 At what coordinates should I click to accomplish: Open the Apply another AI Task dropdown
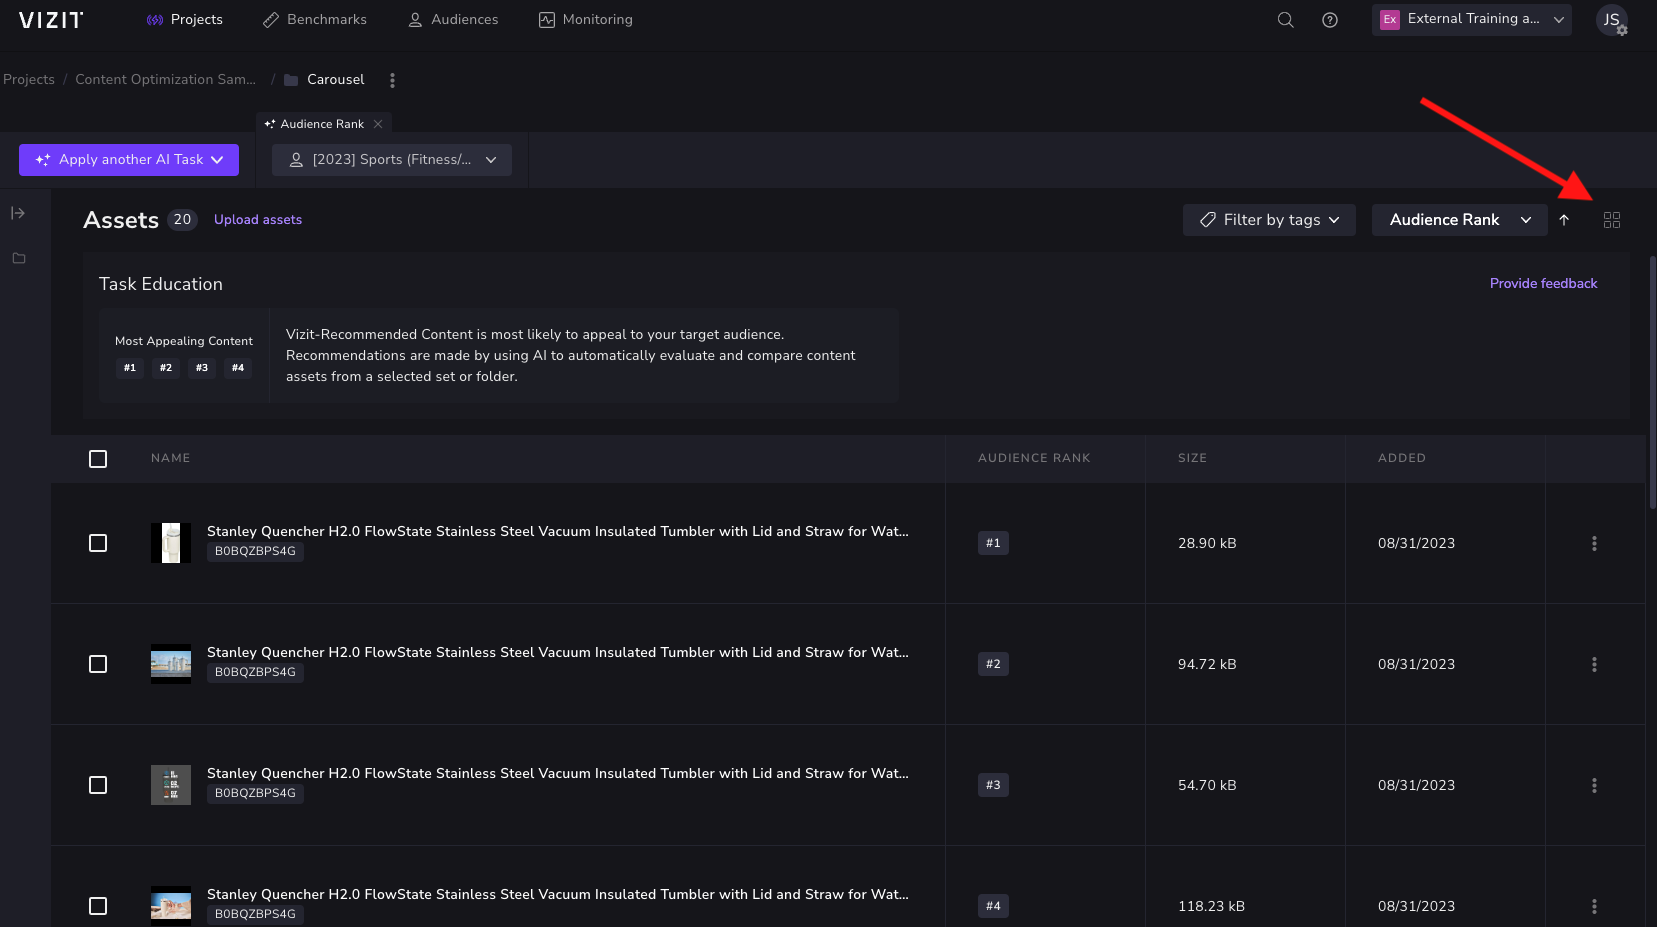(129, 160)
